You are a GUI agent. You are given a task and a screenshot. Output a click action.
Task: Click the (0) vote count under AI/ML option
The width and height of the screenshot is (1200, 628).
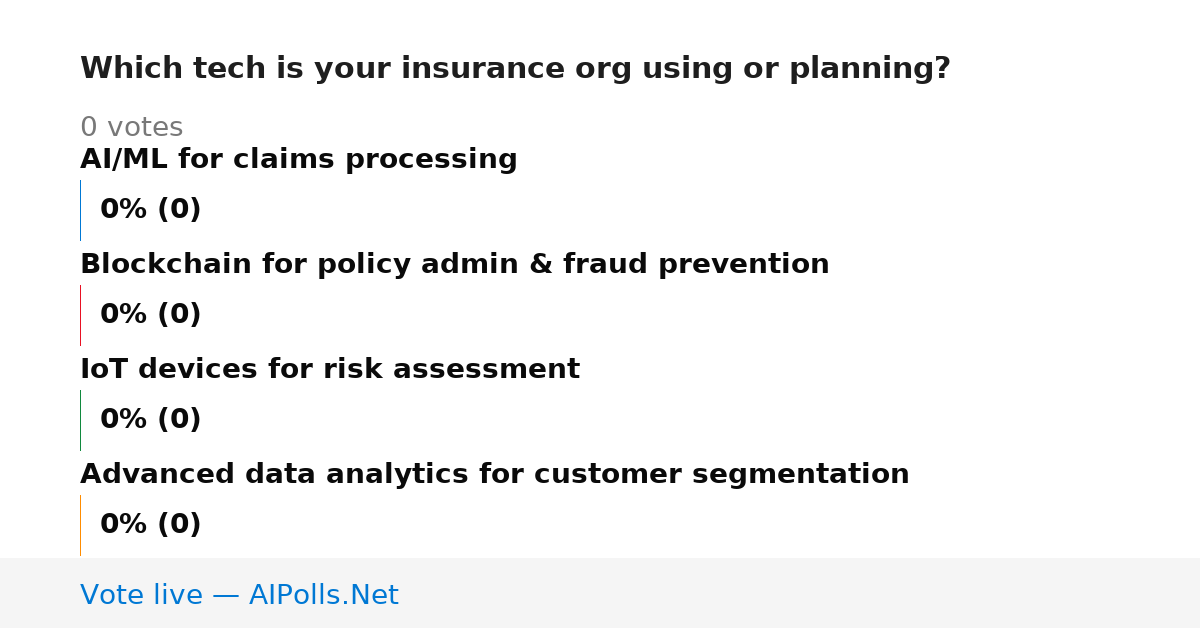[179, 210]
